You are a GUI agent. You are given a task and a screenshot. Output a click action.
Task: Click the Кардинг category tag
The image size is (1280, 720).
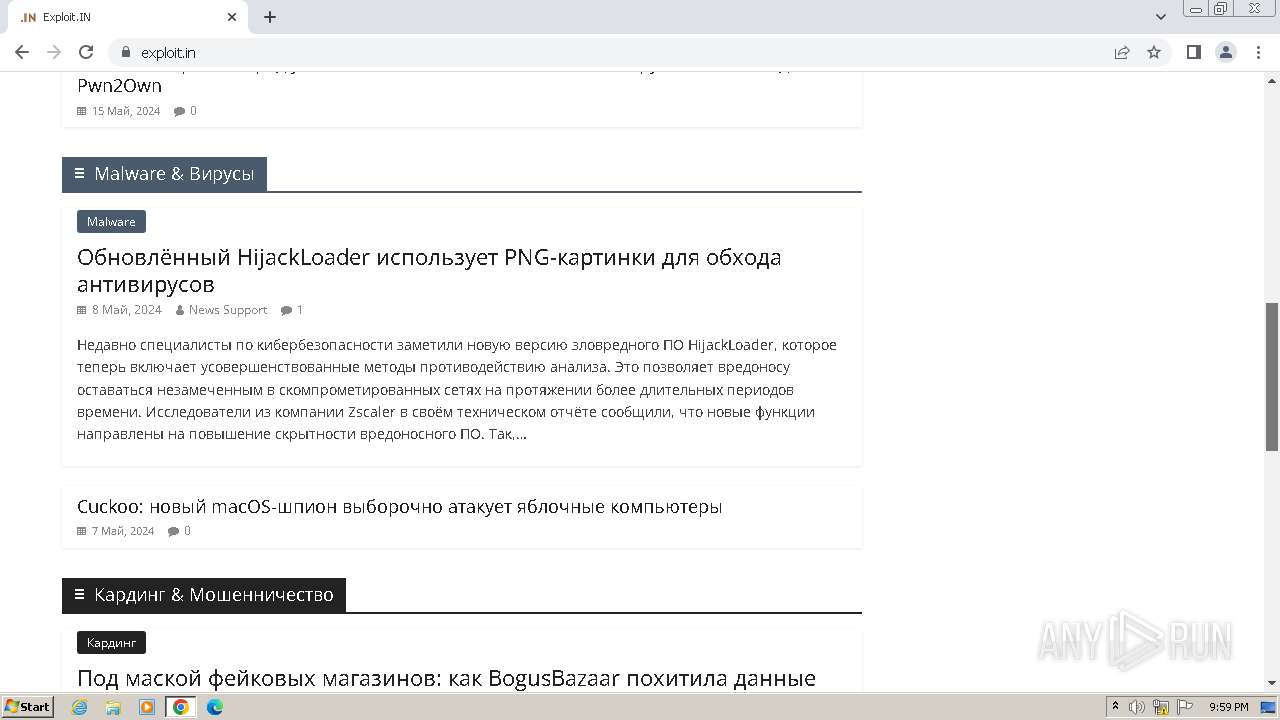pos(111,642)
